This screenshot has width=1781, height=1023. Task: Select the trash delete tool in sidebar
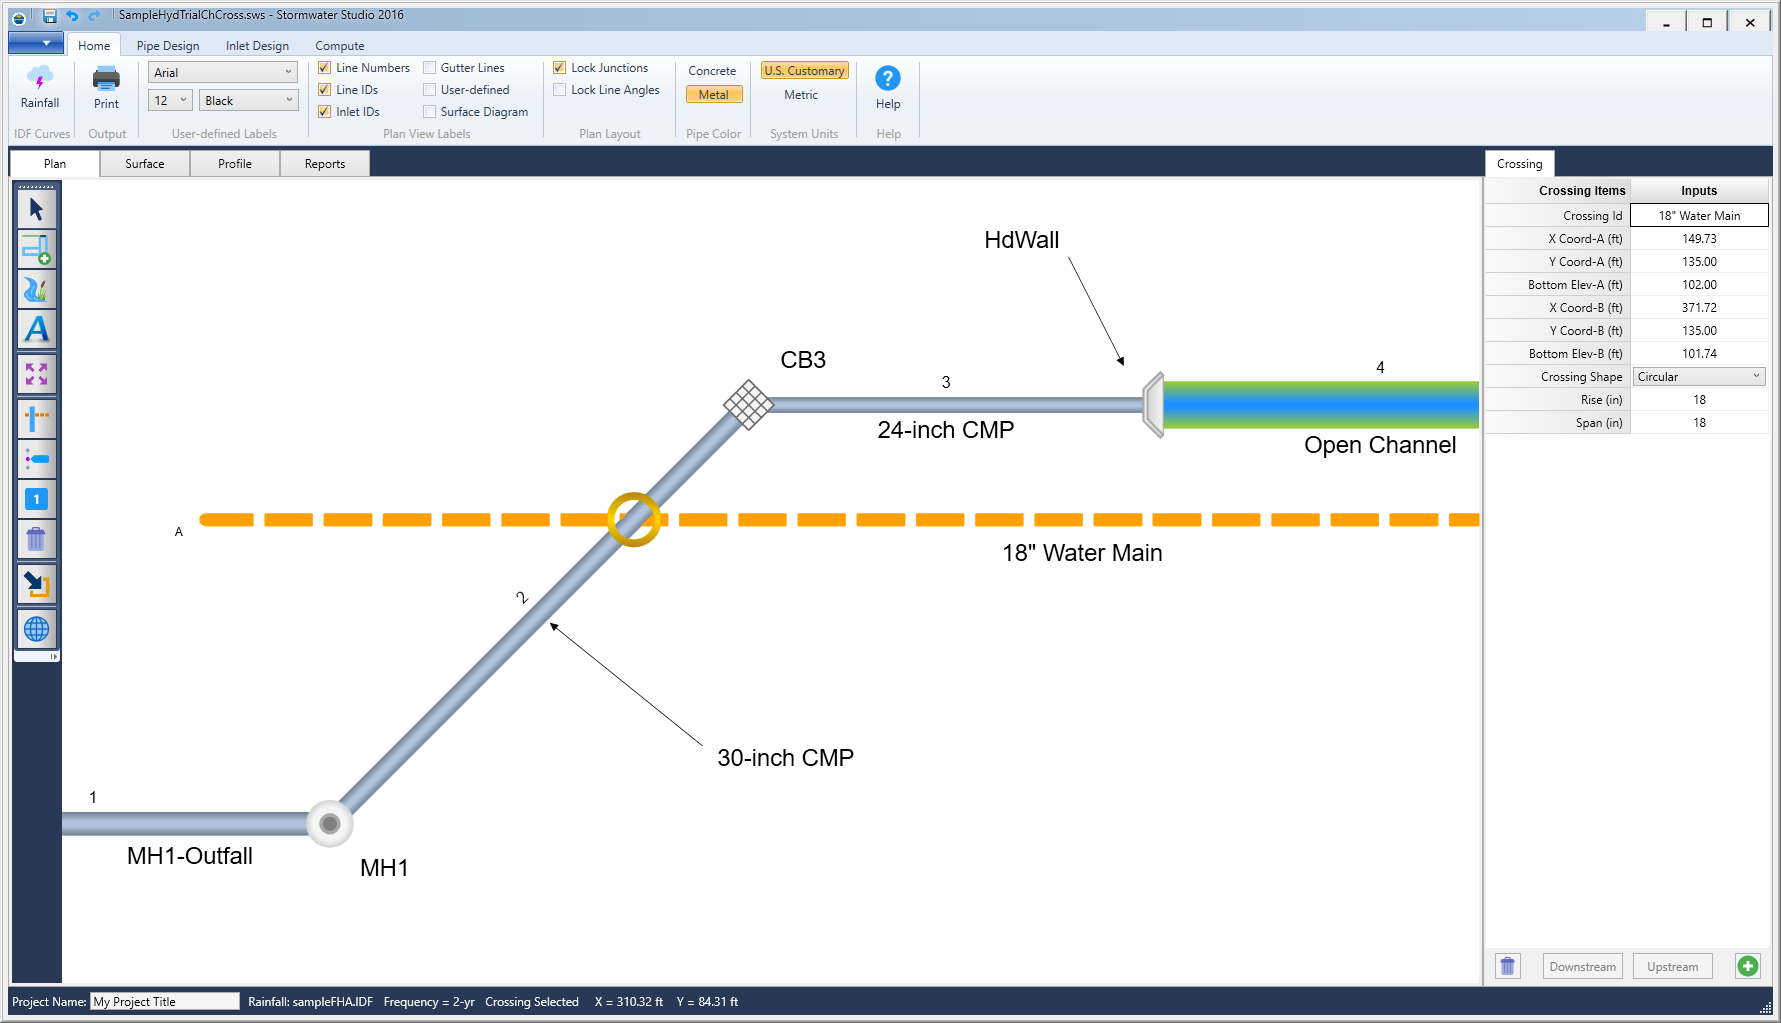(36, 539)
